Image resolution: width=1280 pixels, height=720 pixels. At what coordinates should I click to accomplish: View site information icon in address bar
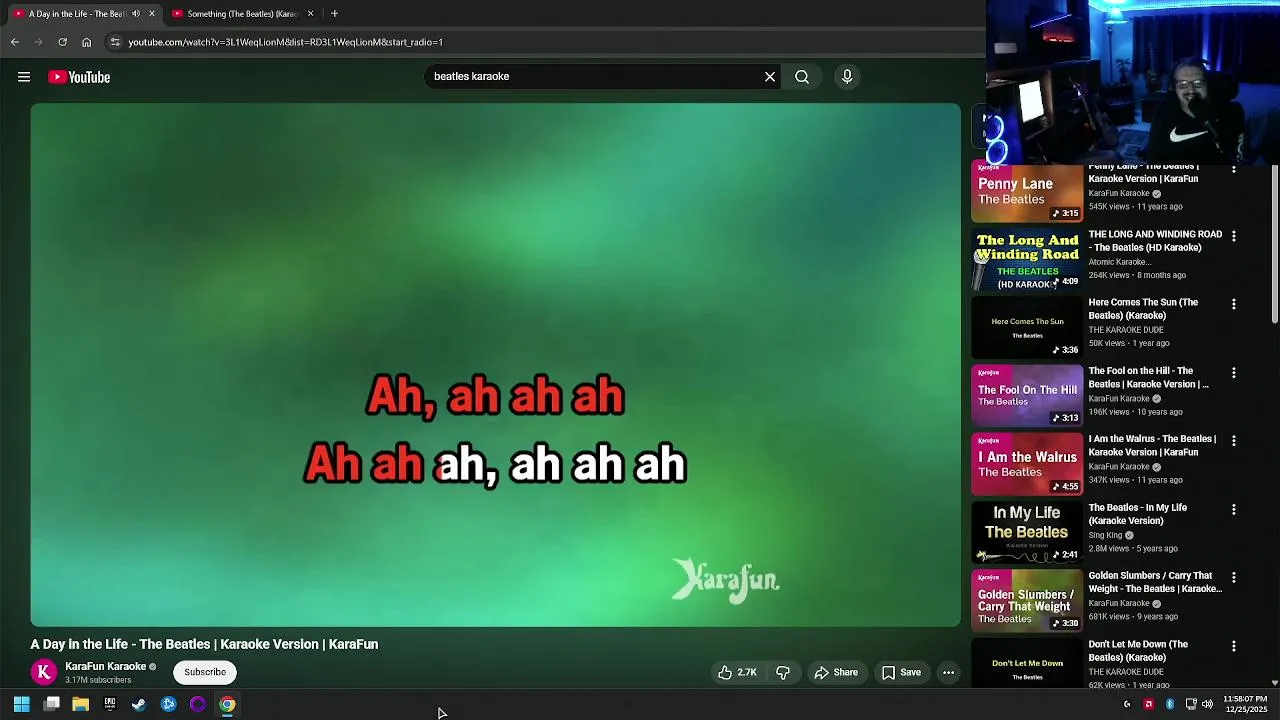(115, 42)
